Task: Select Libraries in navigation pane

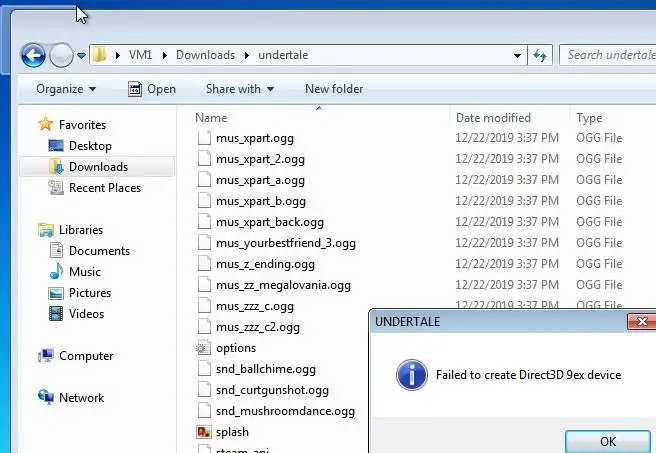Action: coord(81,230)
